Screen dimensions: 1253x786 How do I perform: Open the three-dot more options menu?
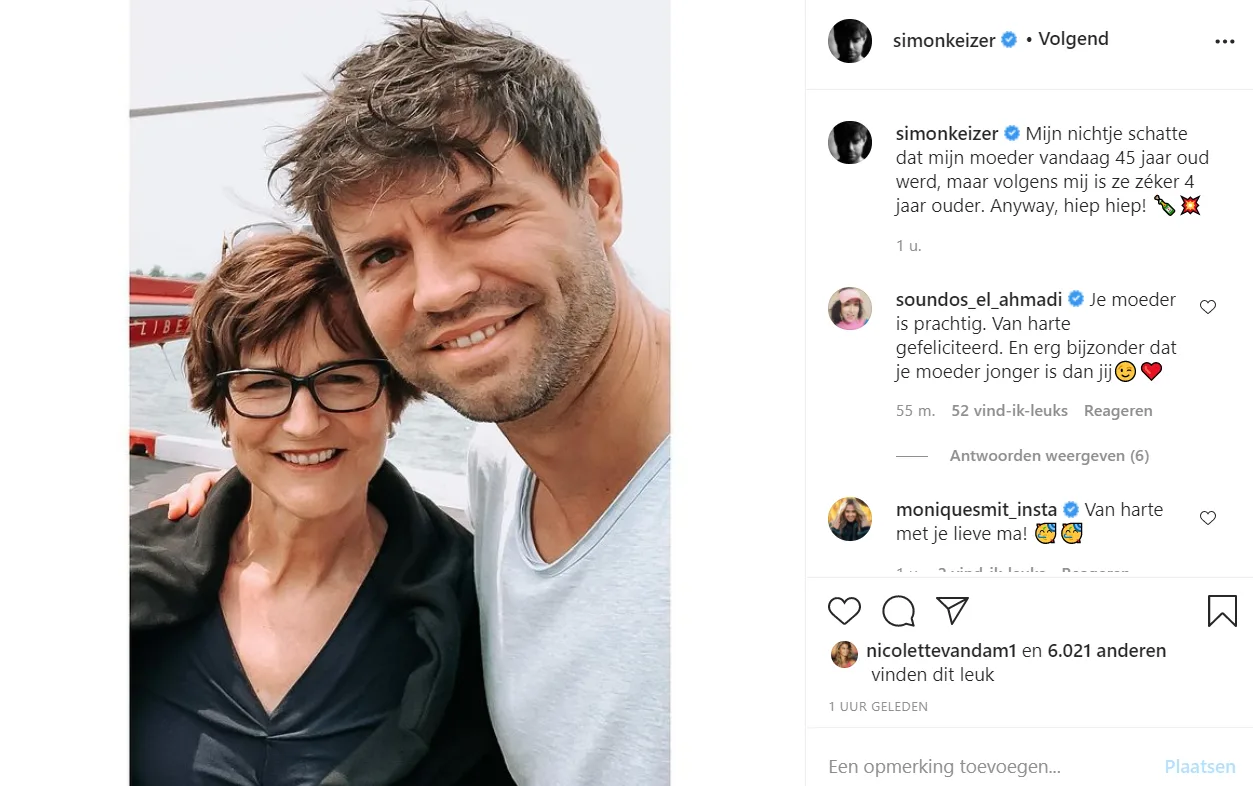[x=1225, y=42]
